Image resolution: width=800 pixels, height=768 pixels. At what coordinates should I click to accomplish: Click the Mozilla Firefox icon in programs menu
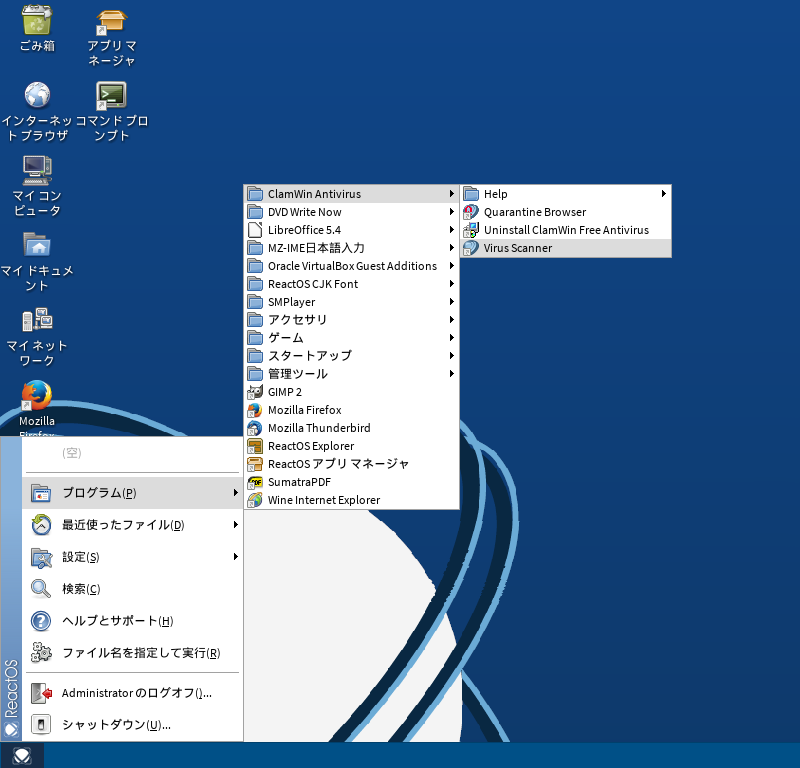[255, 410]
